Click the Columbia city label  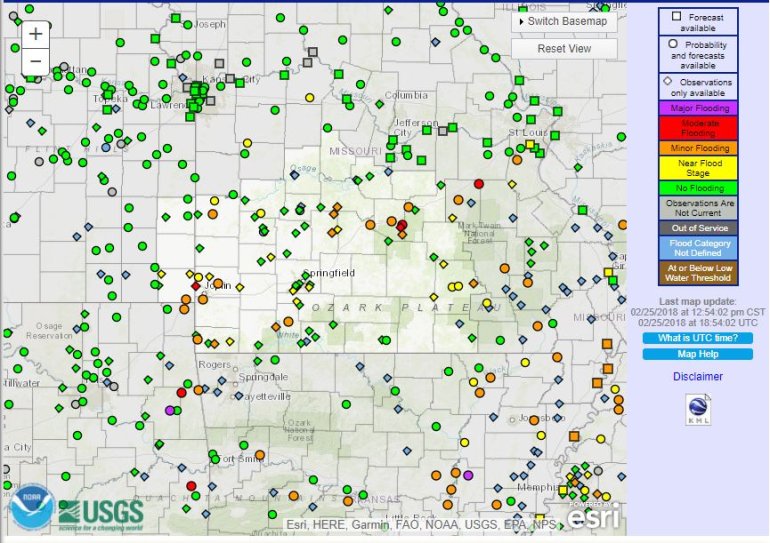(x=406, y=95)
